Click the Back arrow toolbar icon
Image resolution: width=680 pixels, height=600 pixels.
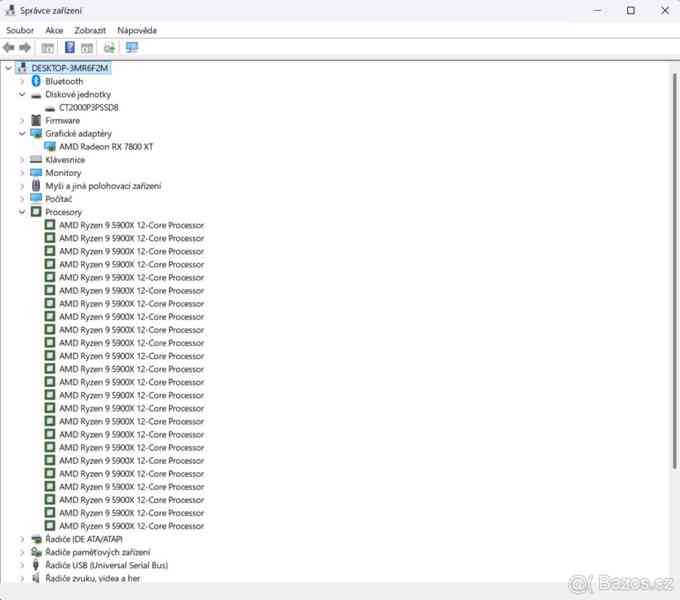pos(9,48)
